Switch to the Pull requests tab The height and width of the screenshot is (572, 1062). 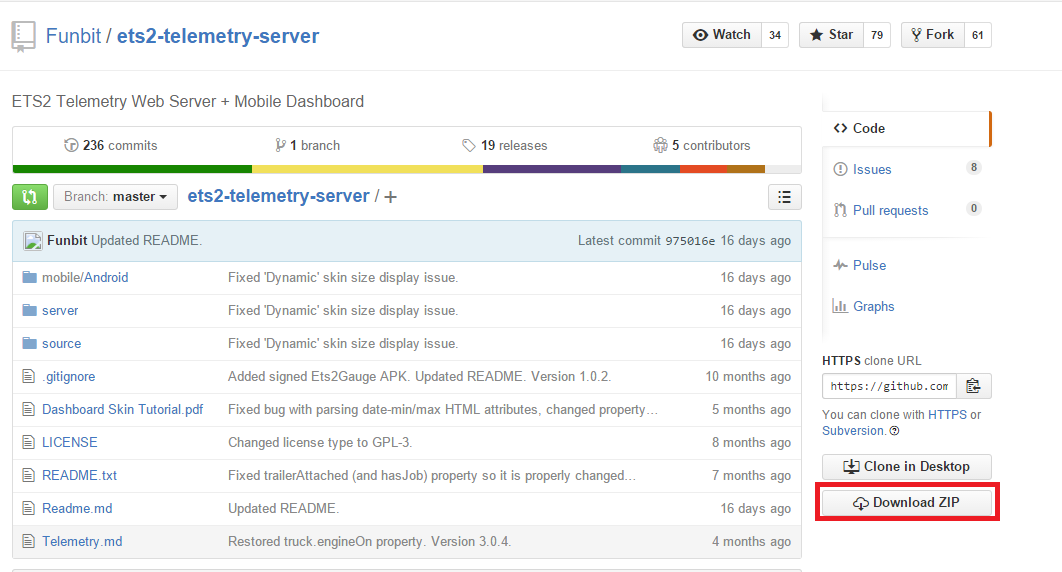tap(890, 210)
